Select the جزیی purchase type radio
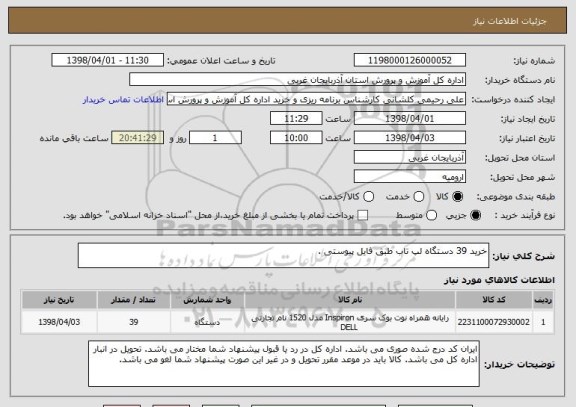 (475, 215)
